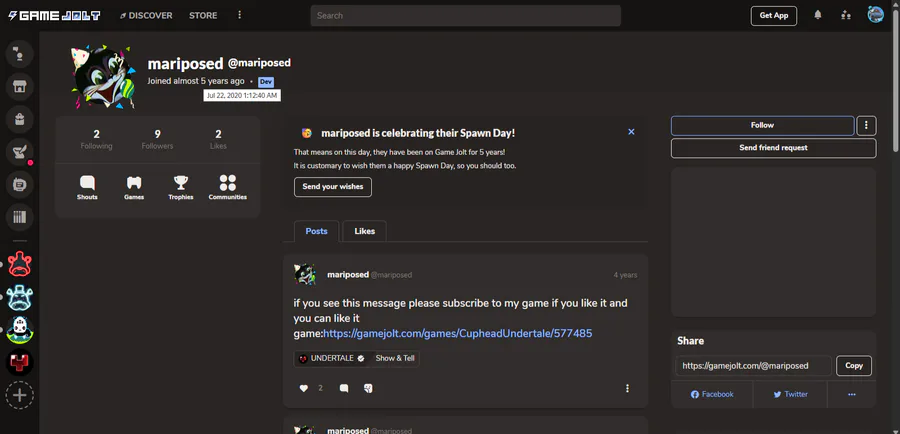Open the CupheadUndertale game link

pyautogui.click(x=457, y=333)
